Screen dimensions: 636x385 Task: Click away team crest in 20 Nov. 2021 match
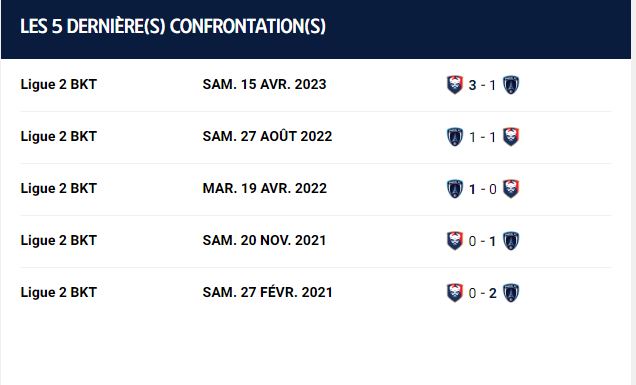[x=511, y=241]
